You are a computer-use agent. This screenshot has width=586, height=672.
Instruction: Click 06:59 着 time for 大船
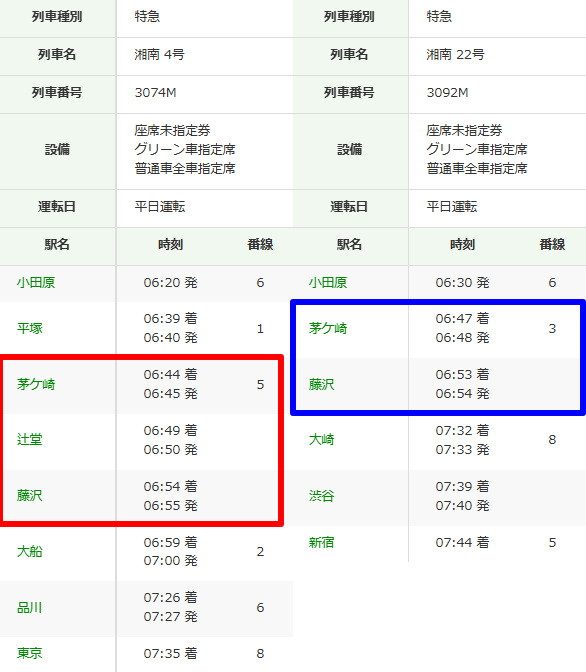(x=171, y=542)
